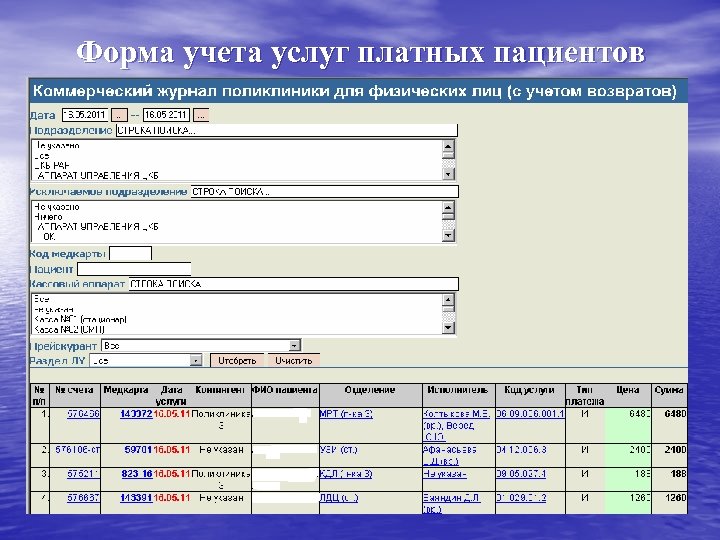Screen dimensions: 720x540
Task: Click the Отобрать button
Action: point(237,360)
